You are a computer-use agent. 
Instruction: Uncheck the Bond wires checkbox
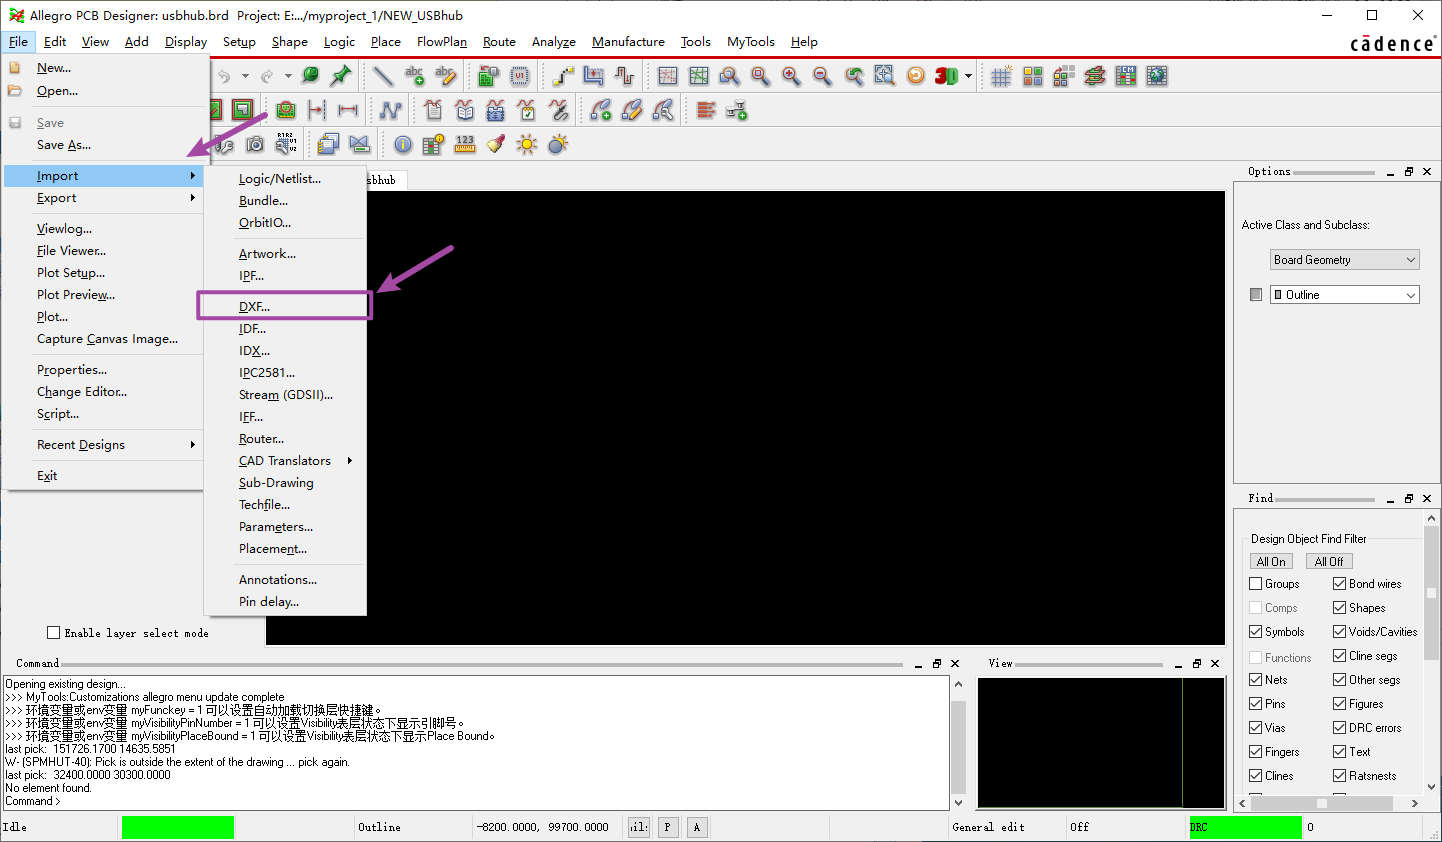tap(1340, 584)
